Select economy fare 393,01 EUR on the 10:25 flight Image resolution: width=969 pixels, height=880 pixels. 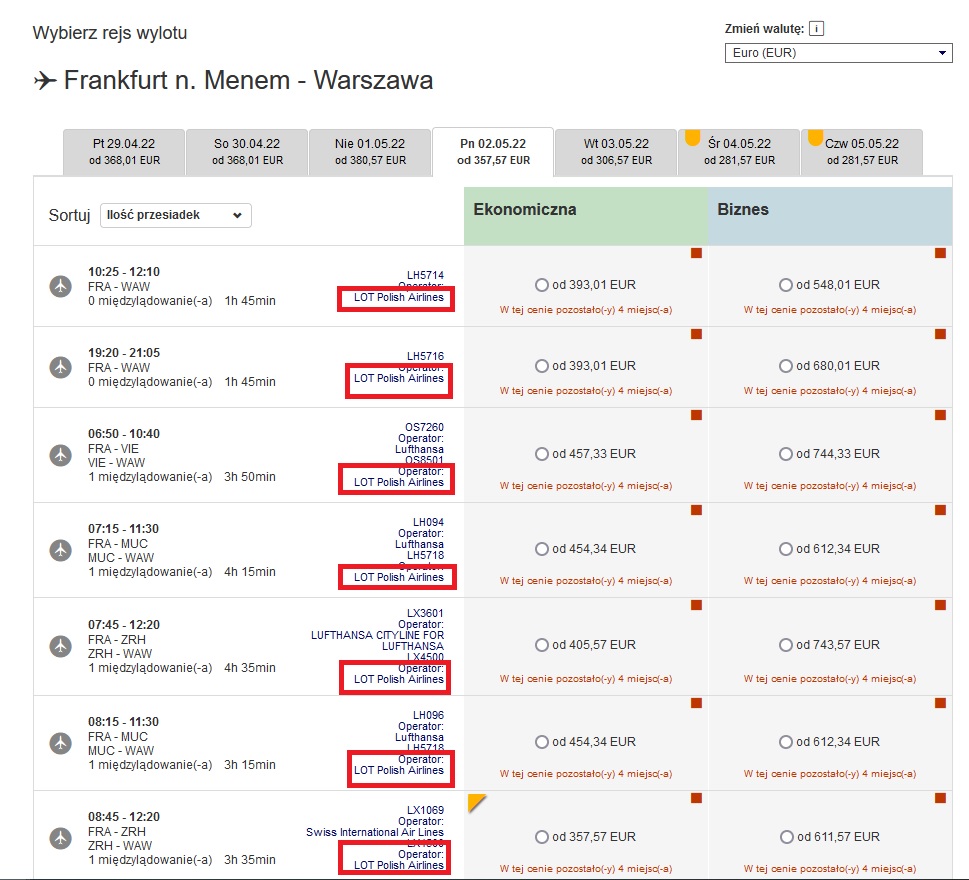(x=542, y=285)
